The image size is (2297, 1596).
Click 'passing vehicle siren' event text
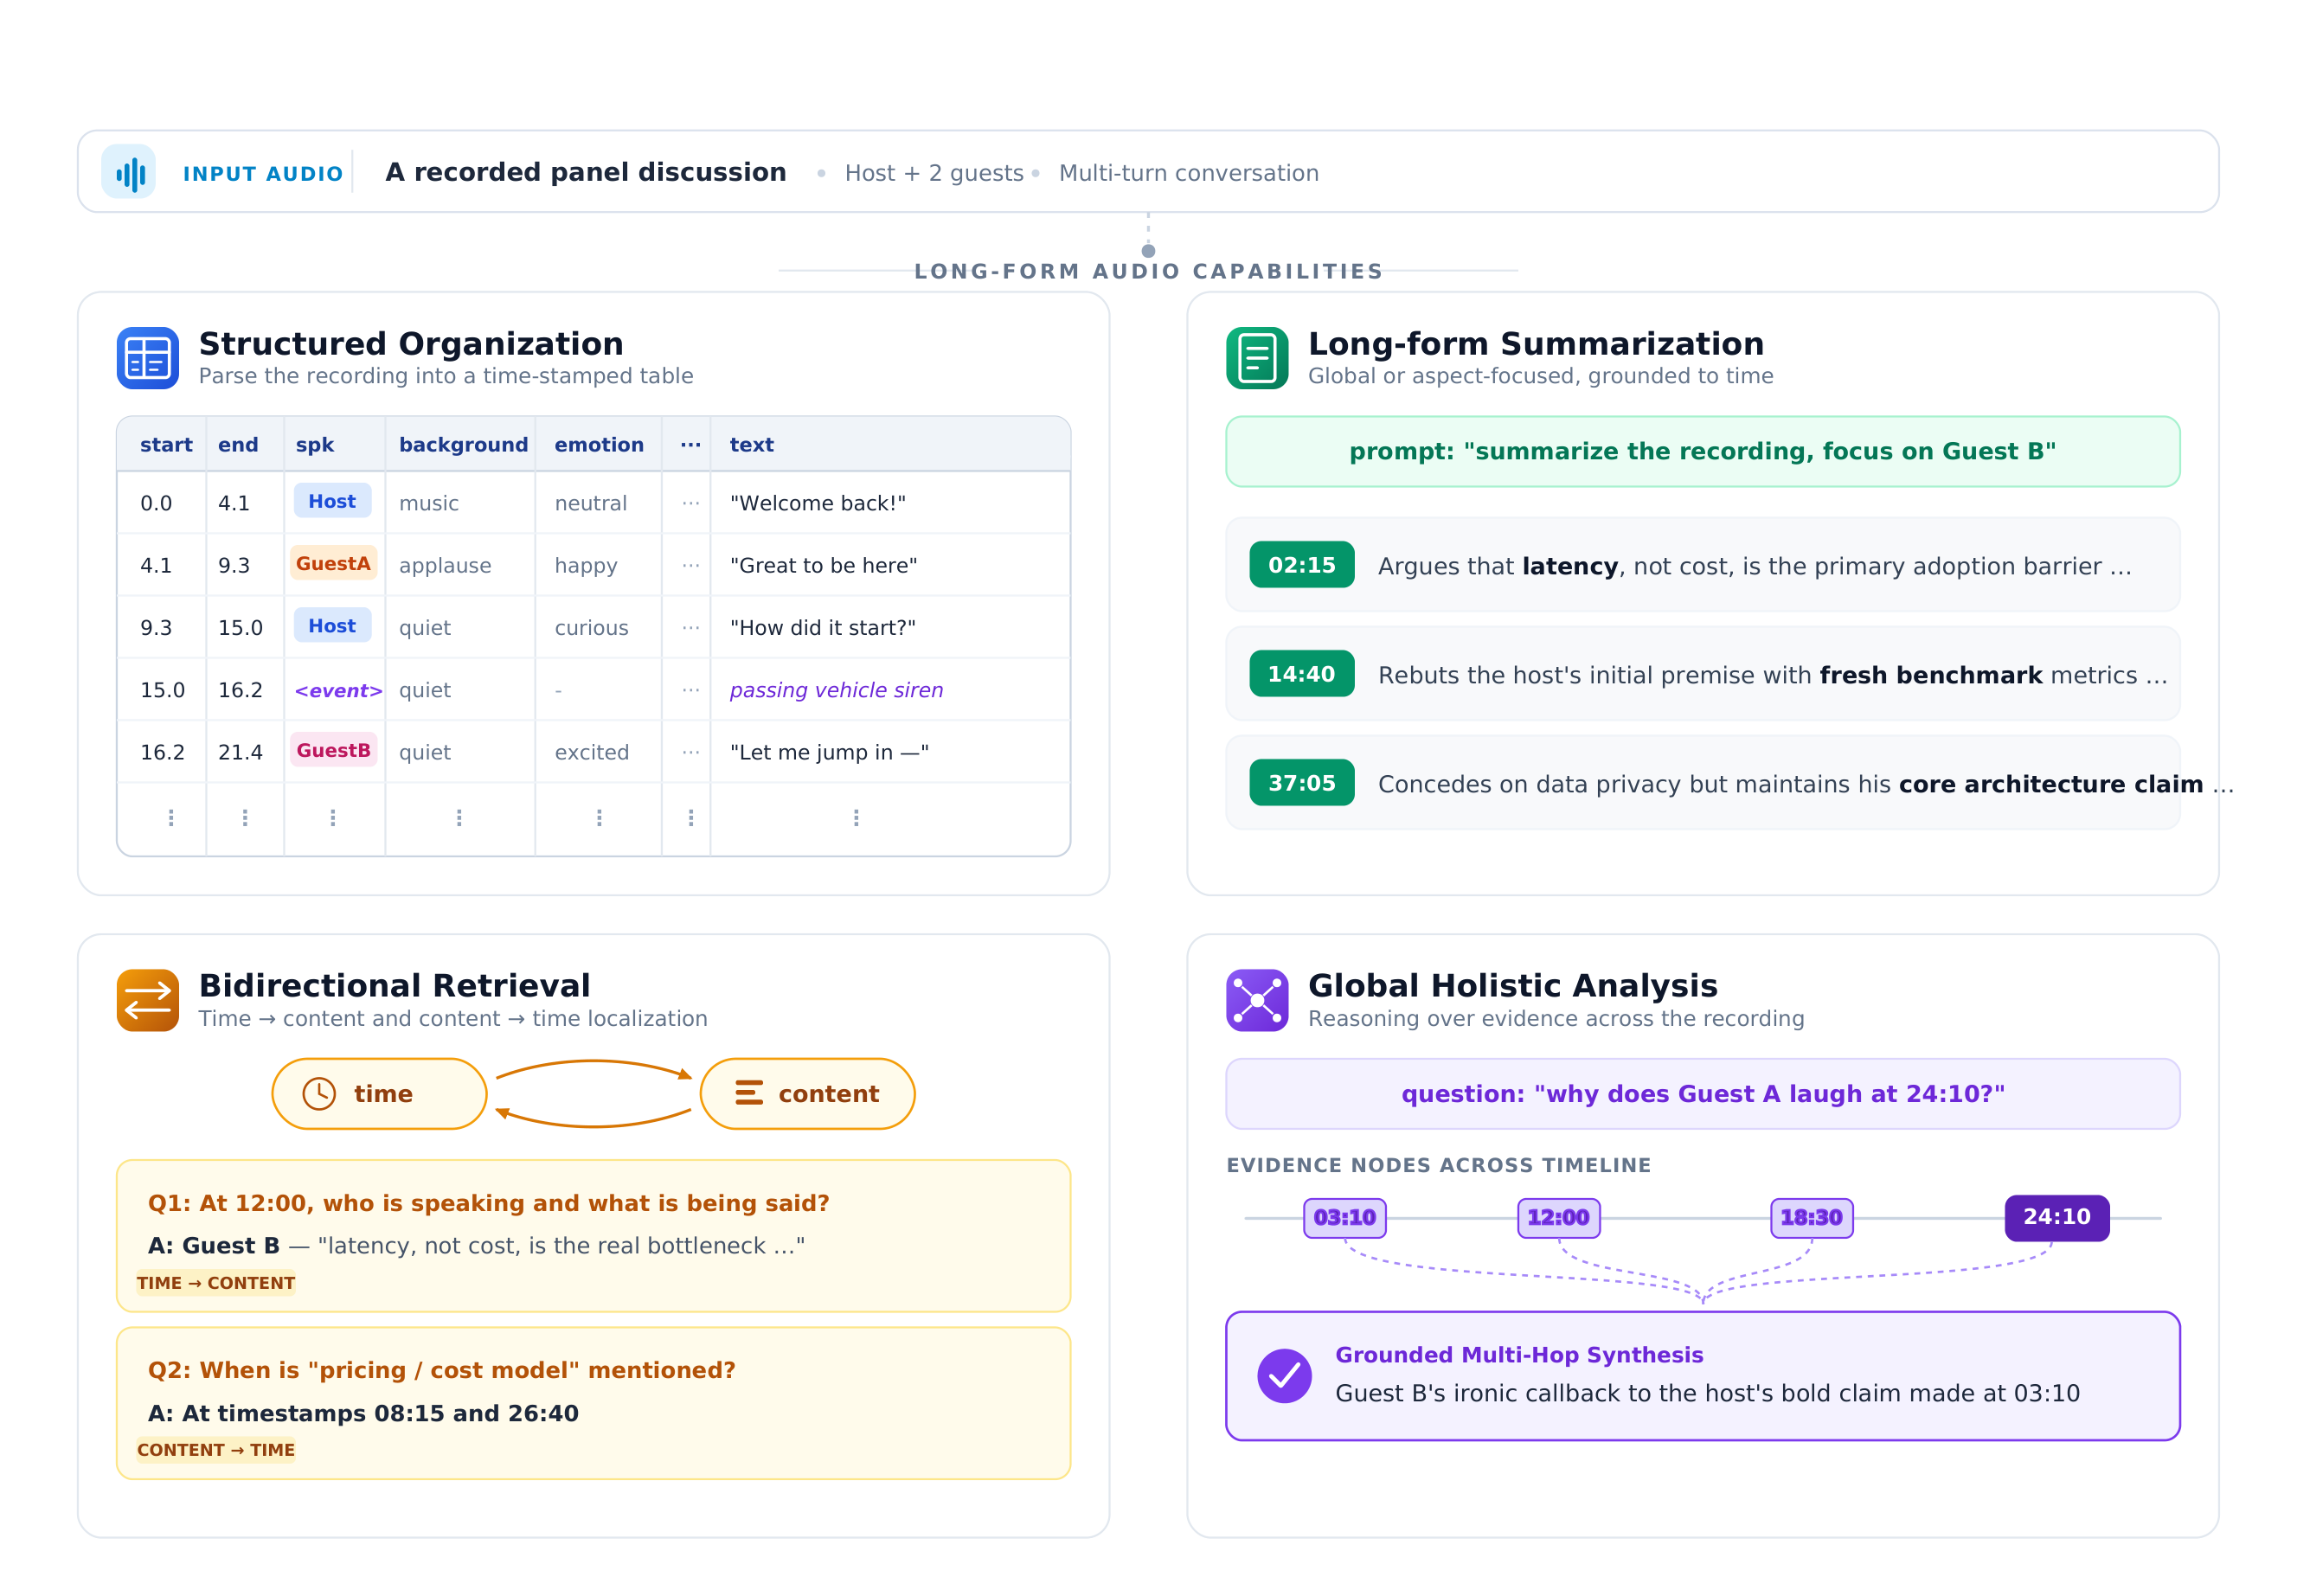click(836, 690)
